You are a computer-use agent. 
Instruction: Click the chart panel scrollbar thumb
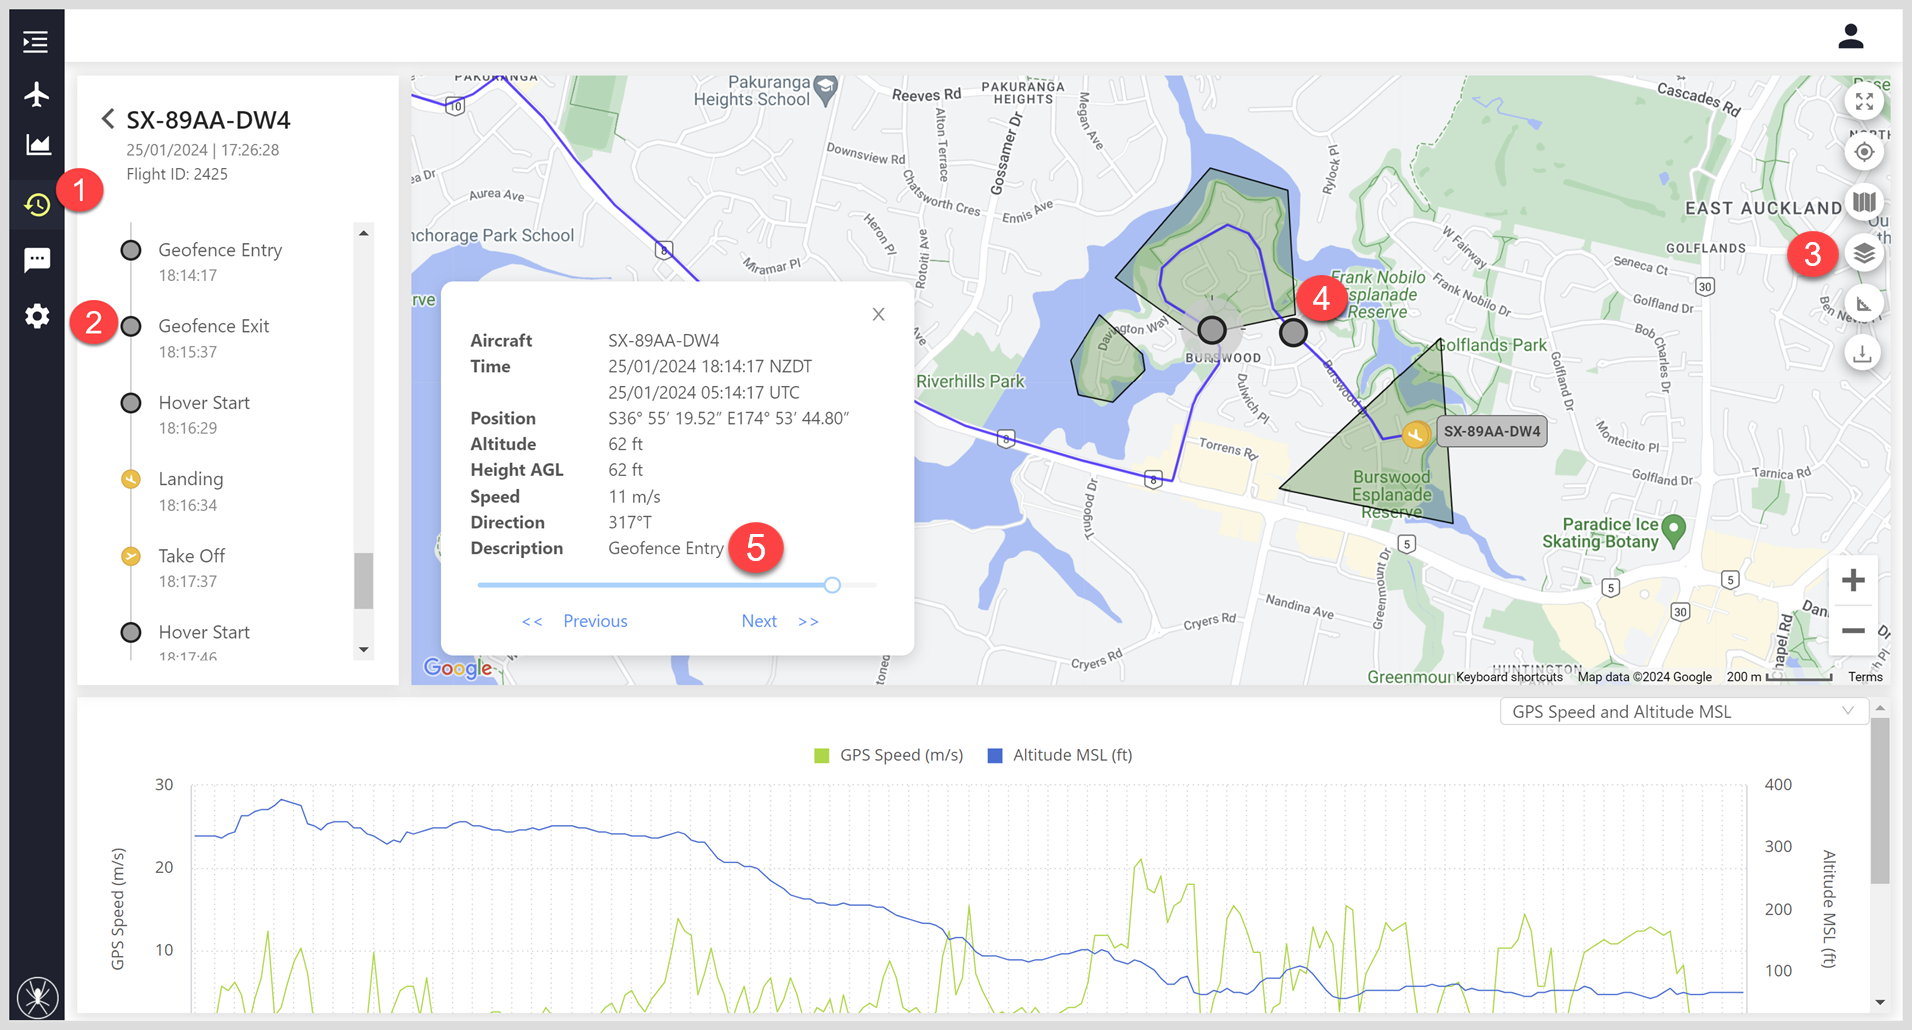coord(1880,800)
